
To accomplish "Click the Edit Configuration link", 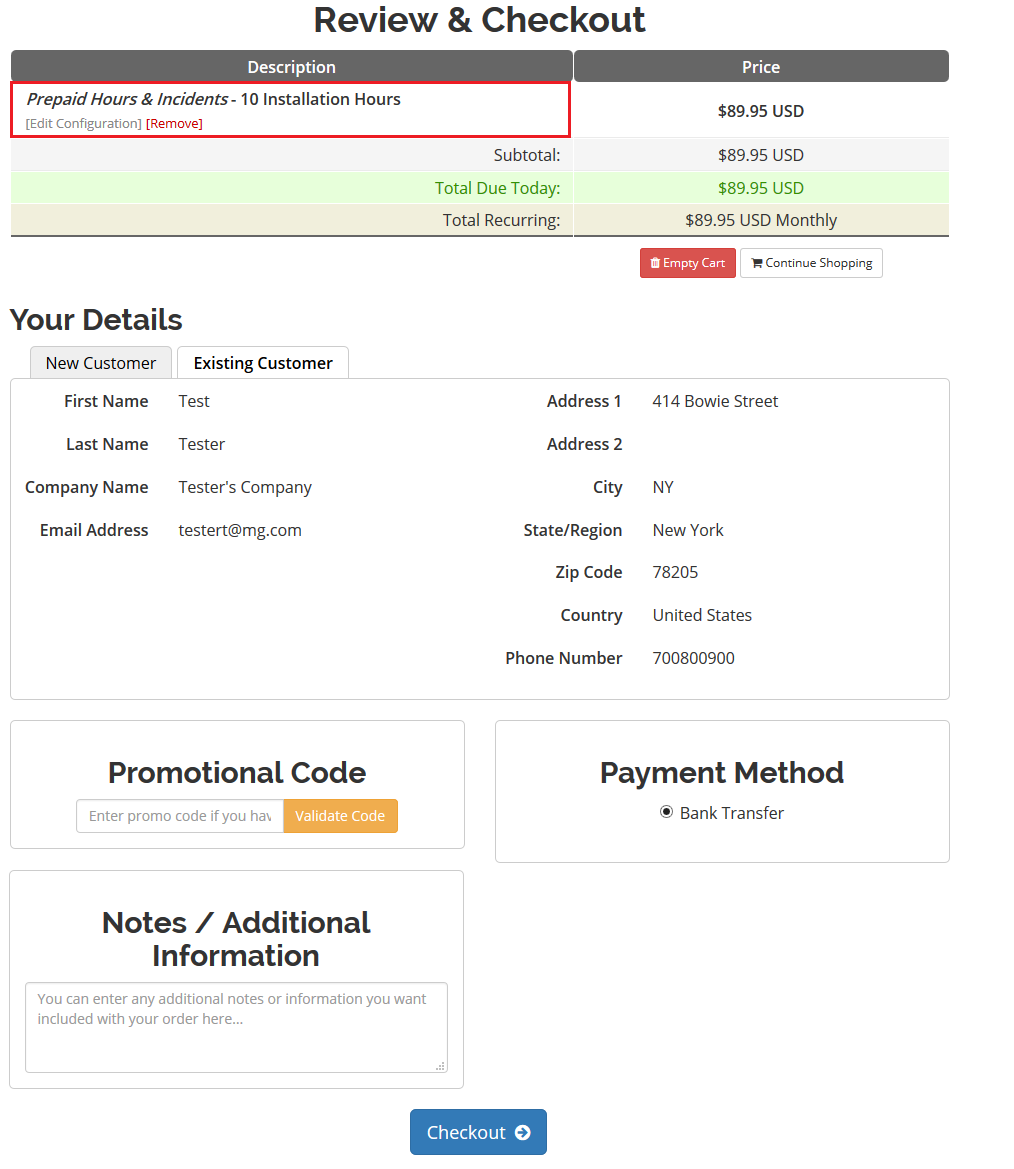I will pos(84,124).
